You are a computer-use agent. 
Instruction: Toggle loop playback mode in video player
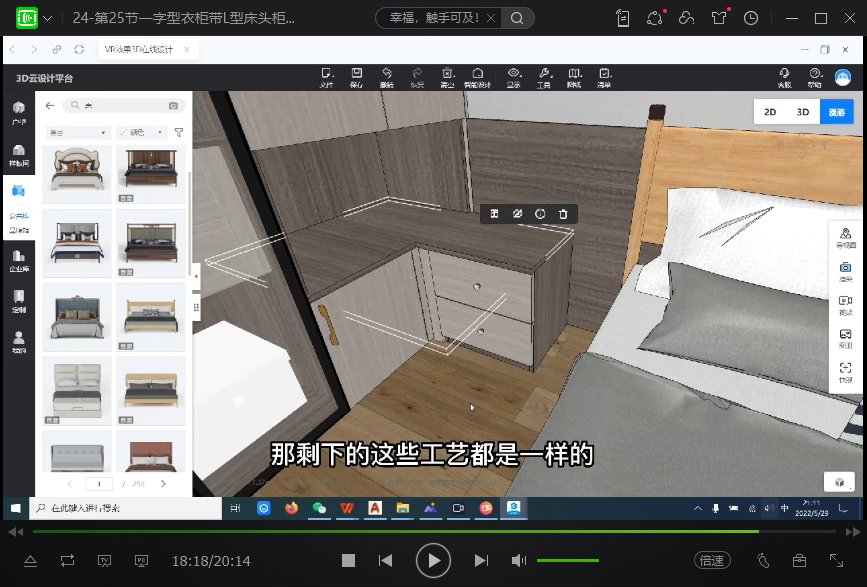(67, 561)
